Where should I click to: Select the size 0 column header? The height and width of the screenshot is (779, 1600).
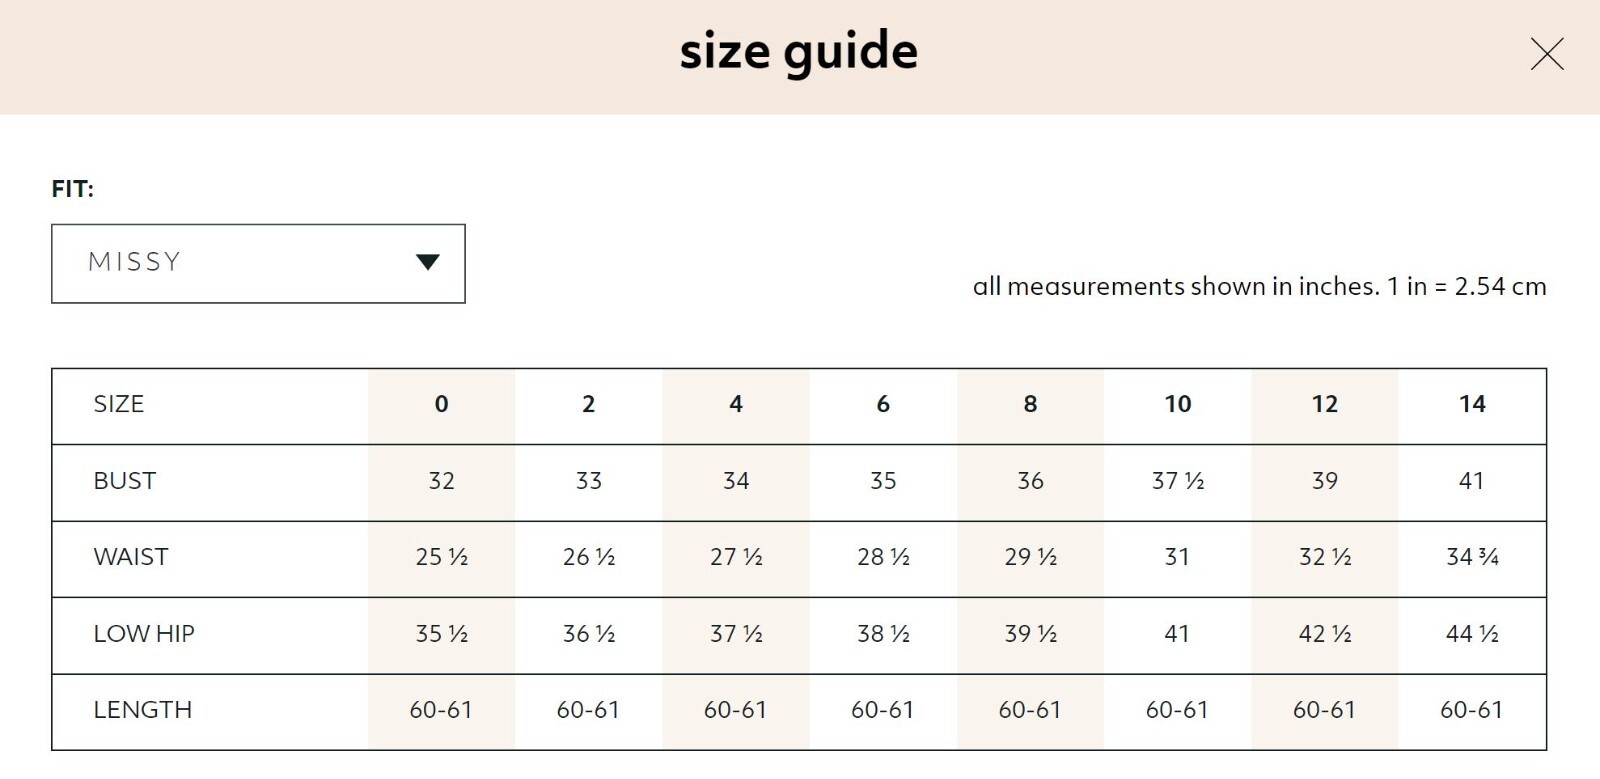point(441,404)
